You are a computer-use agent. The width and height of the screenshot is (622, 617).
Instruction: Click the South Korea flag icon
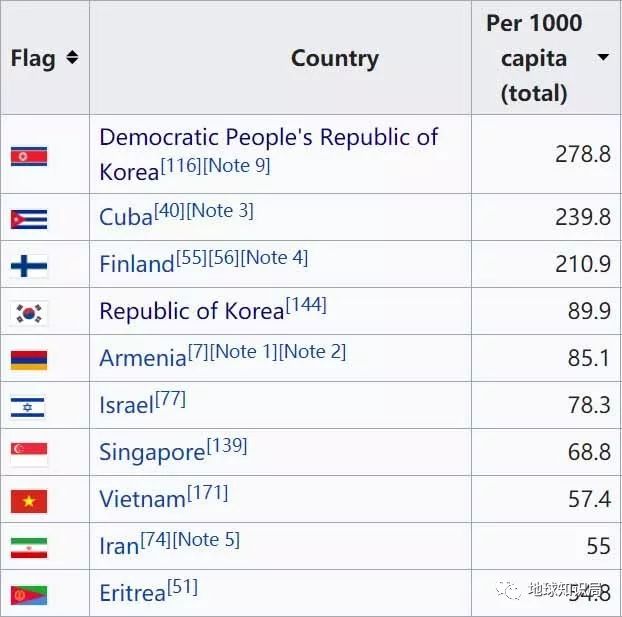point(29,312)
